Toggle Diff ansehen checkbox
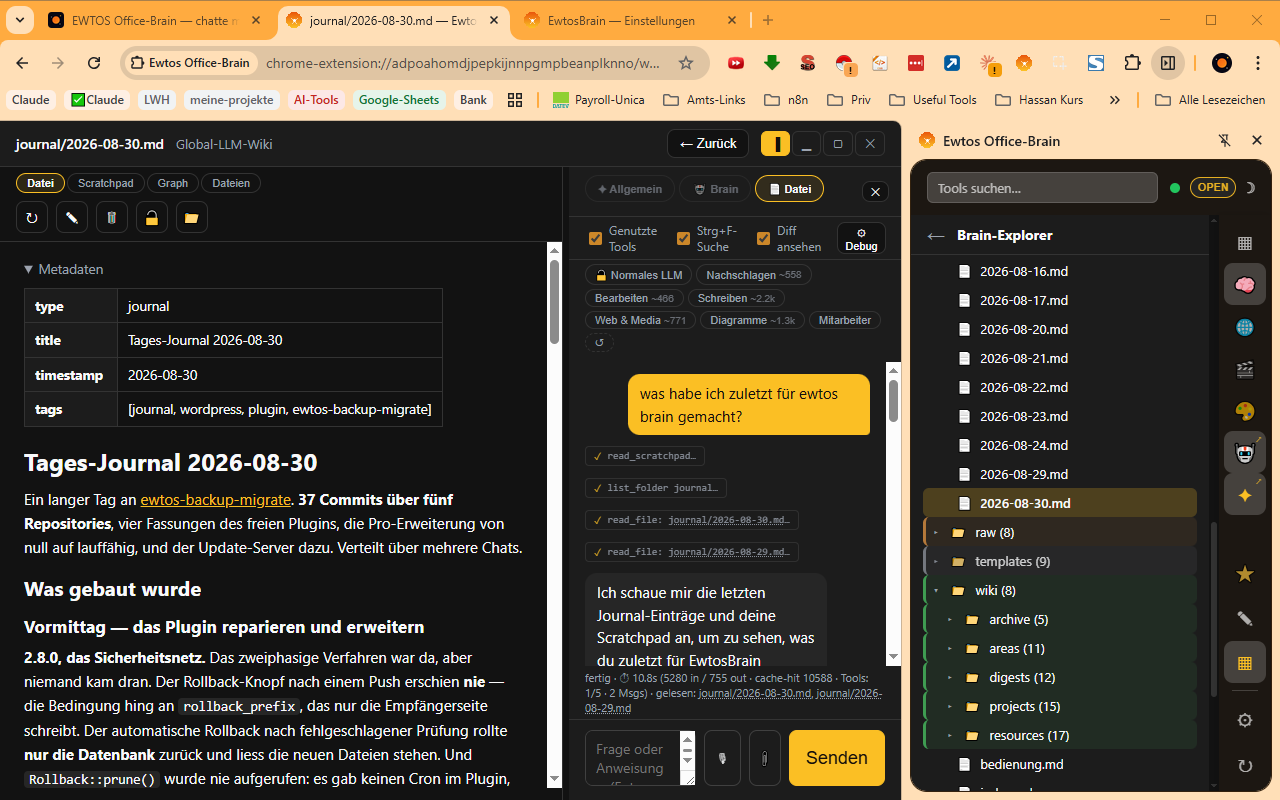This screenshot has width=1280, height=800. coord(764,238)
